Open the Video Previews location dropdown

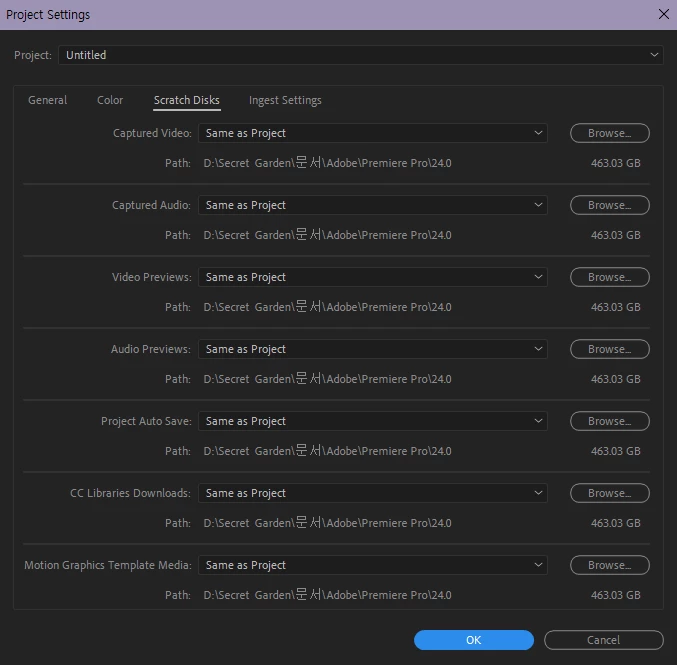click(x=373, y=277)
